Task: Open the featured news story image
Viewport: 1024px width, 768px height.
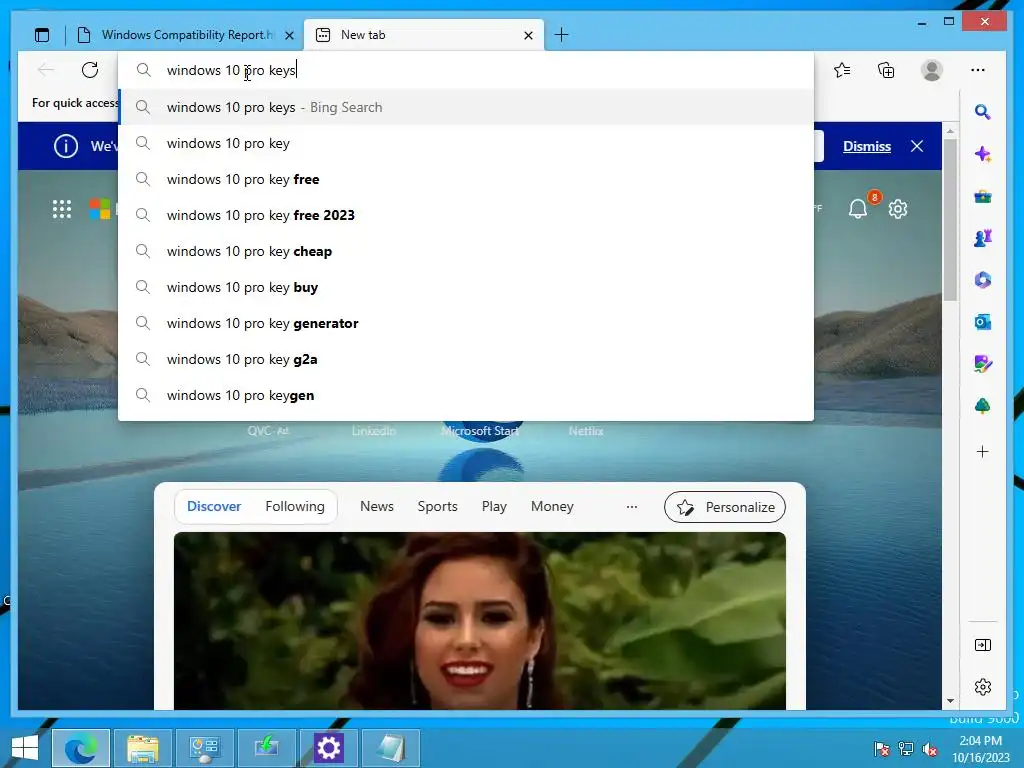Action: coord(479,620)
